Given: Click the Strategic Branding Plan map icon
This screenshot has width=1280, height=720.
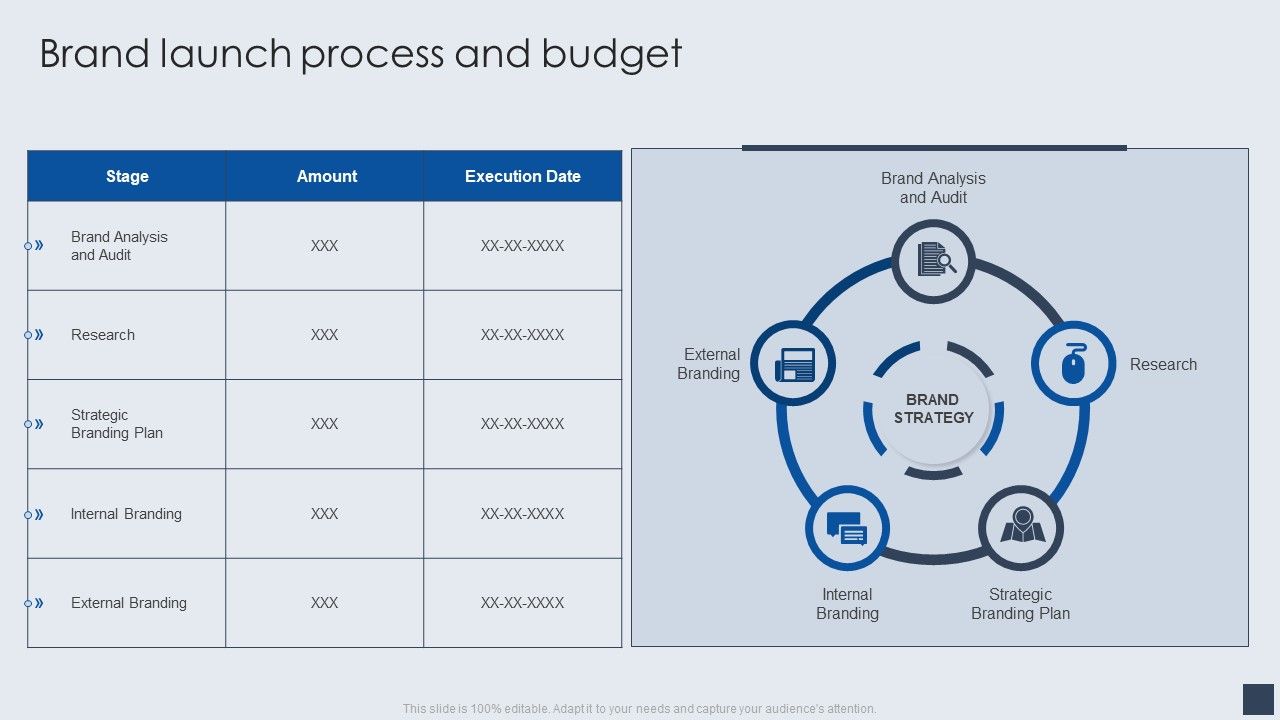Looking at the screenshot, I should coord(1021,526).
